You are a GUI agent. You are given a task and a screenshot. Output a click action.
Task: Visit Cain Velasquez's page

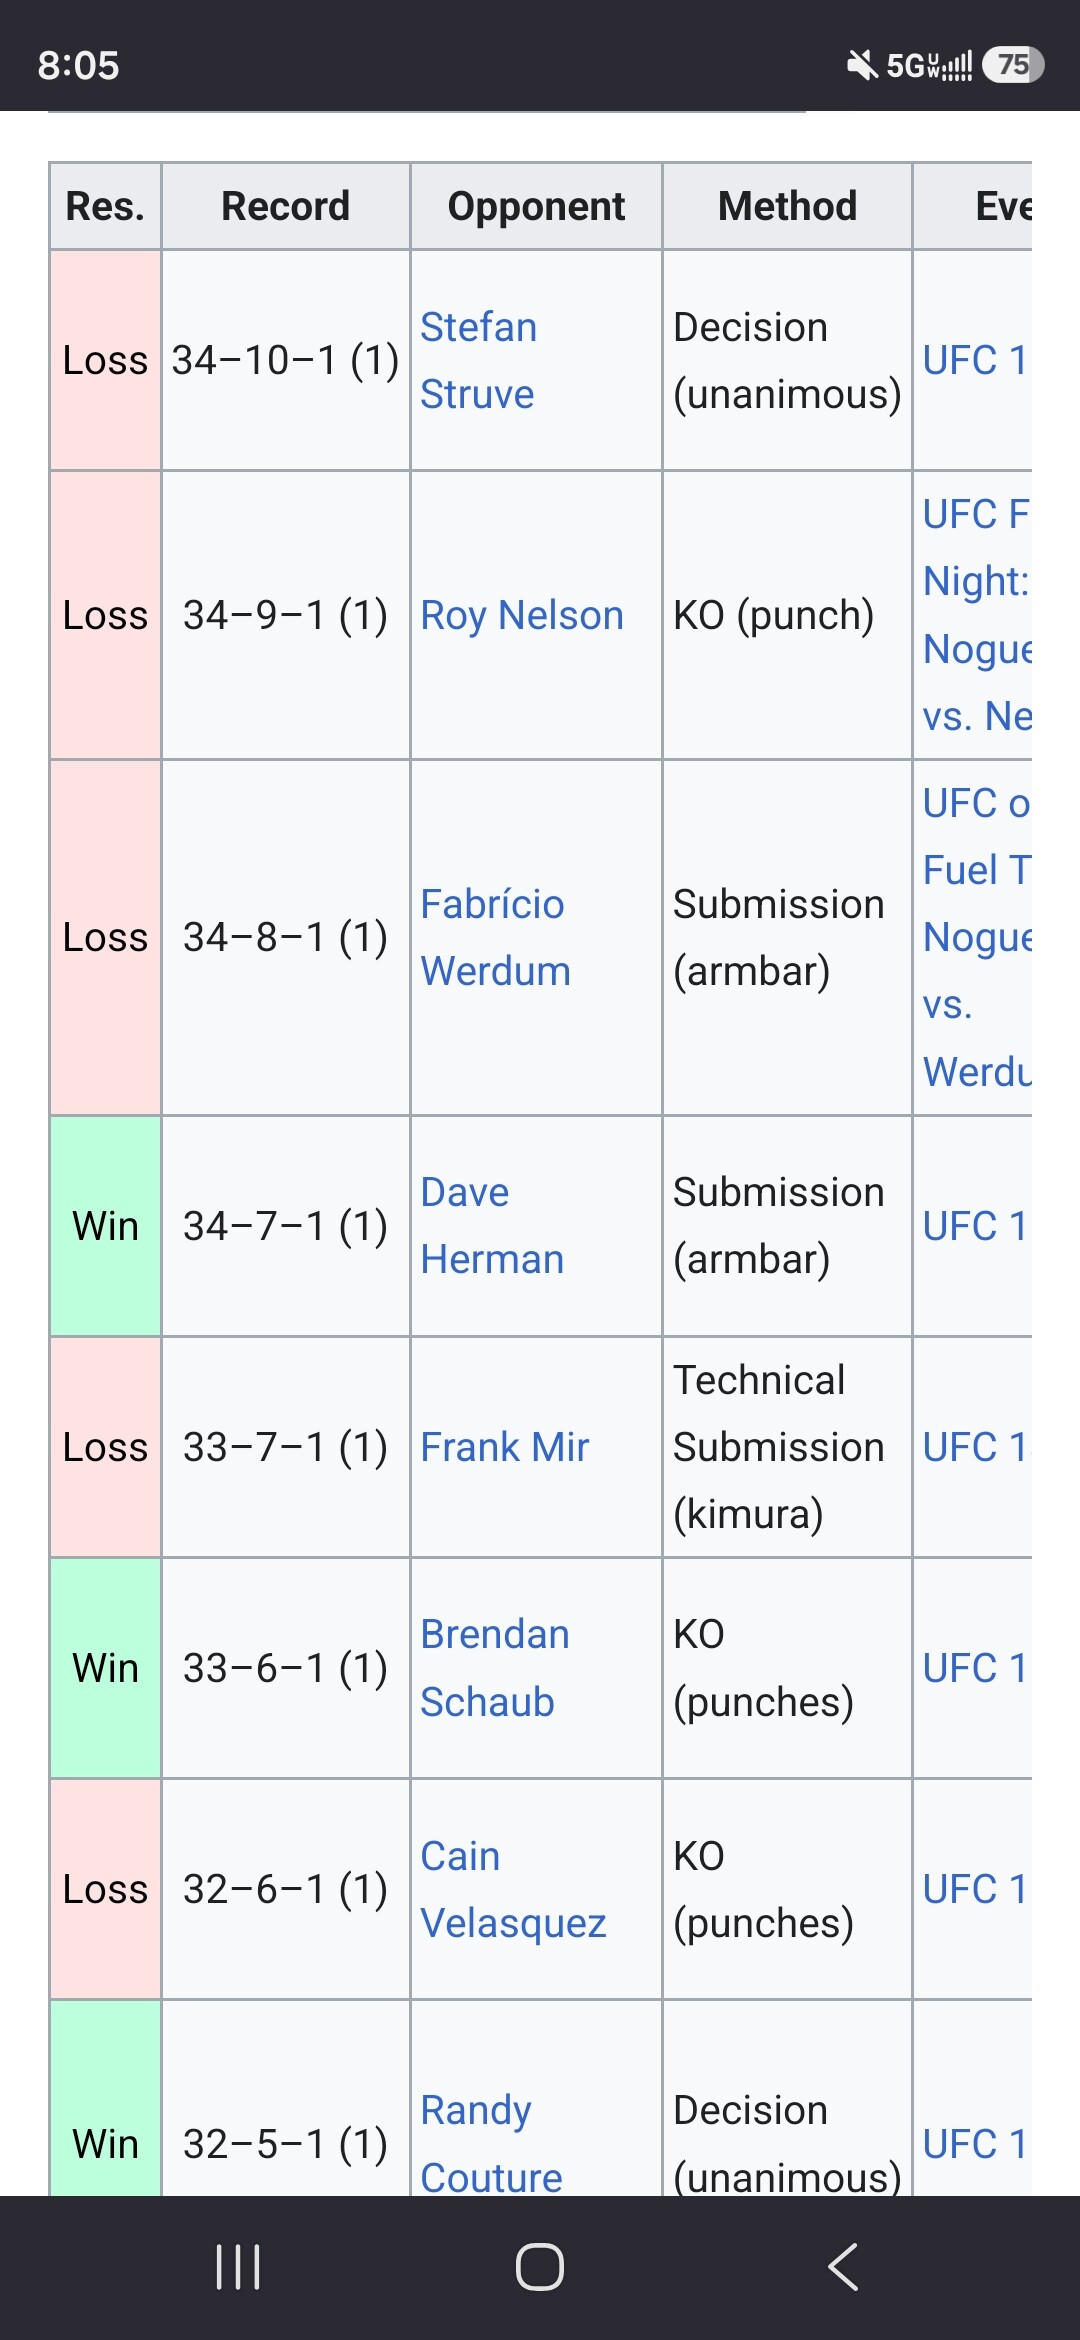(513, 1889)
